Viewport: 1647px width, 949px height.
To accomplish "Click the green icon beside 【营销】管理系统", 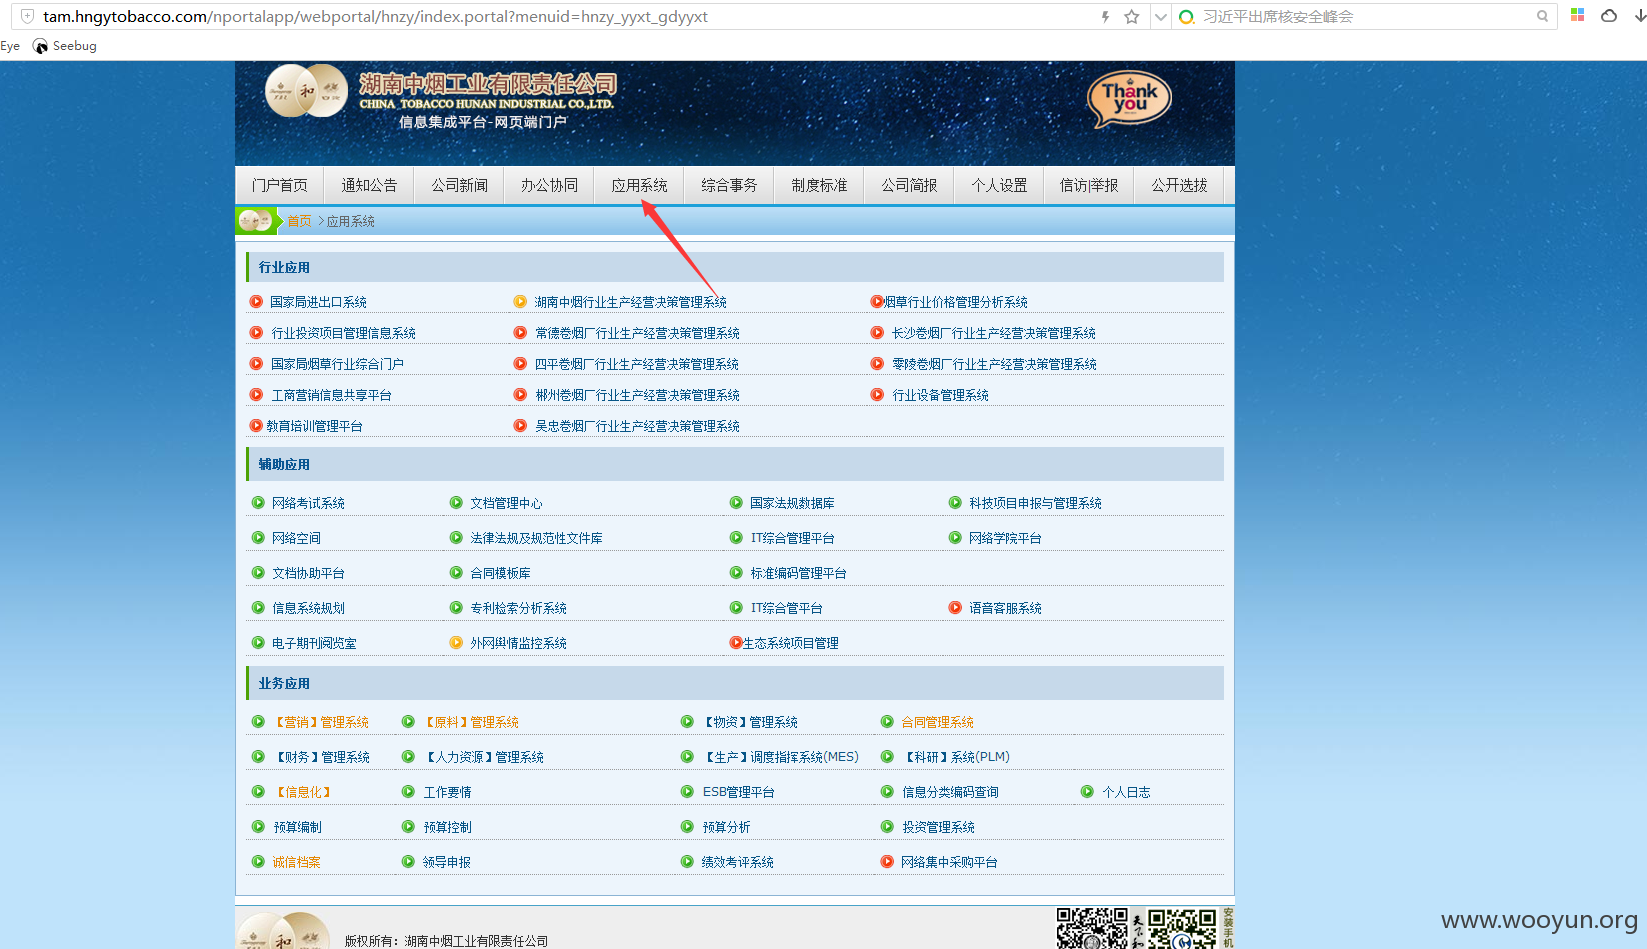I will point(258,721).
